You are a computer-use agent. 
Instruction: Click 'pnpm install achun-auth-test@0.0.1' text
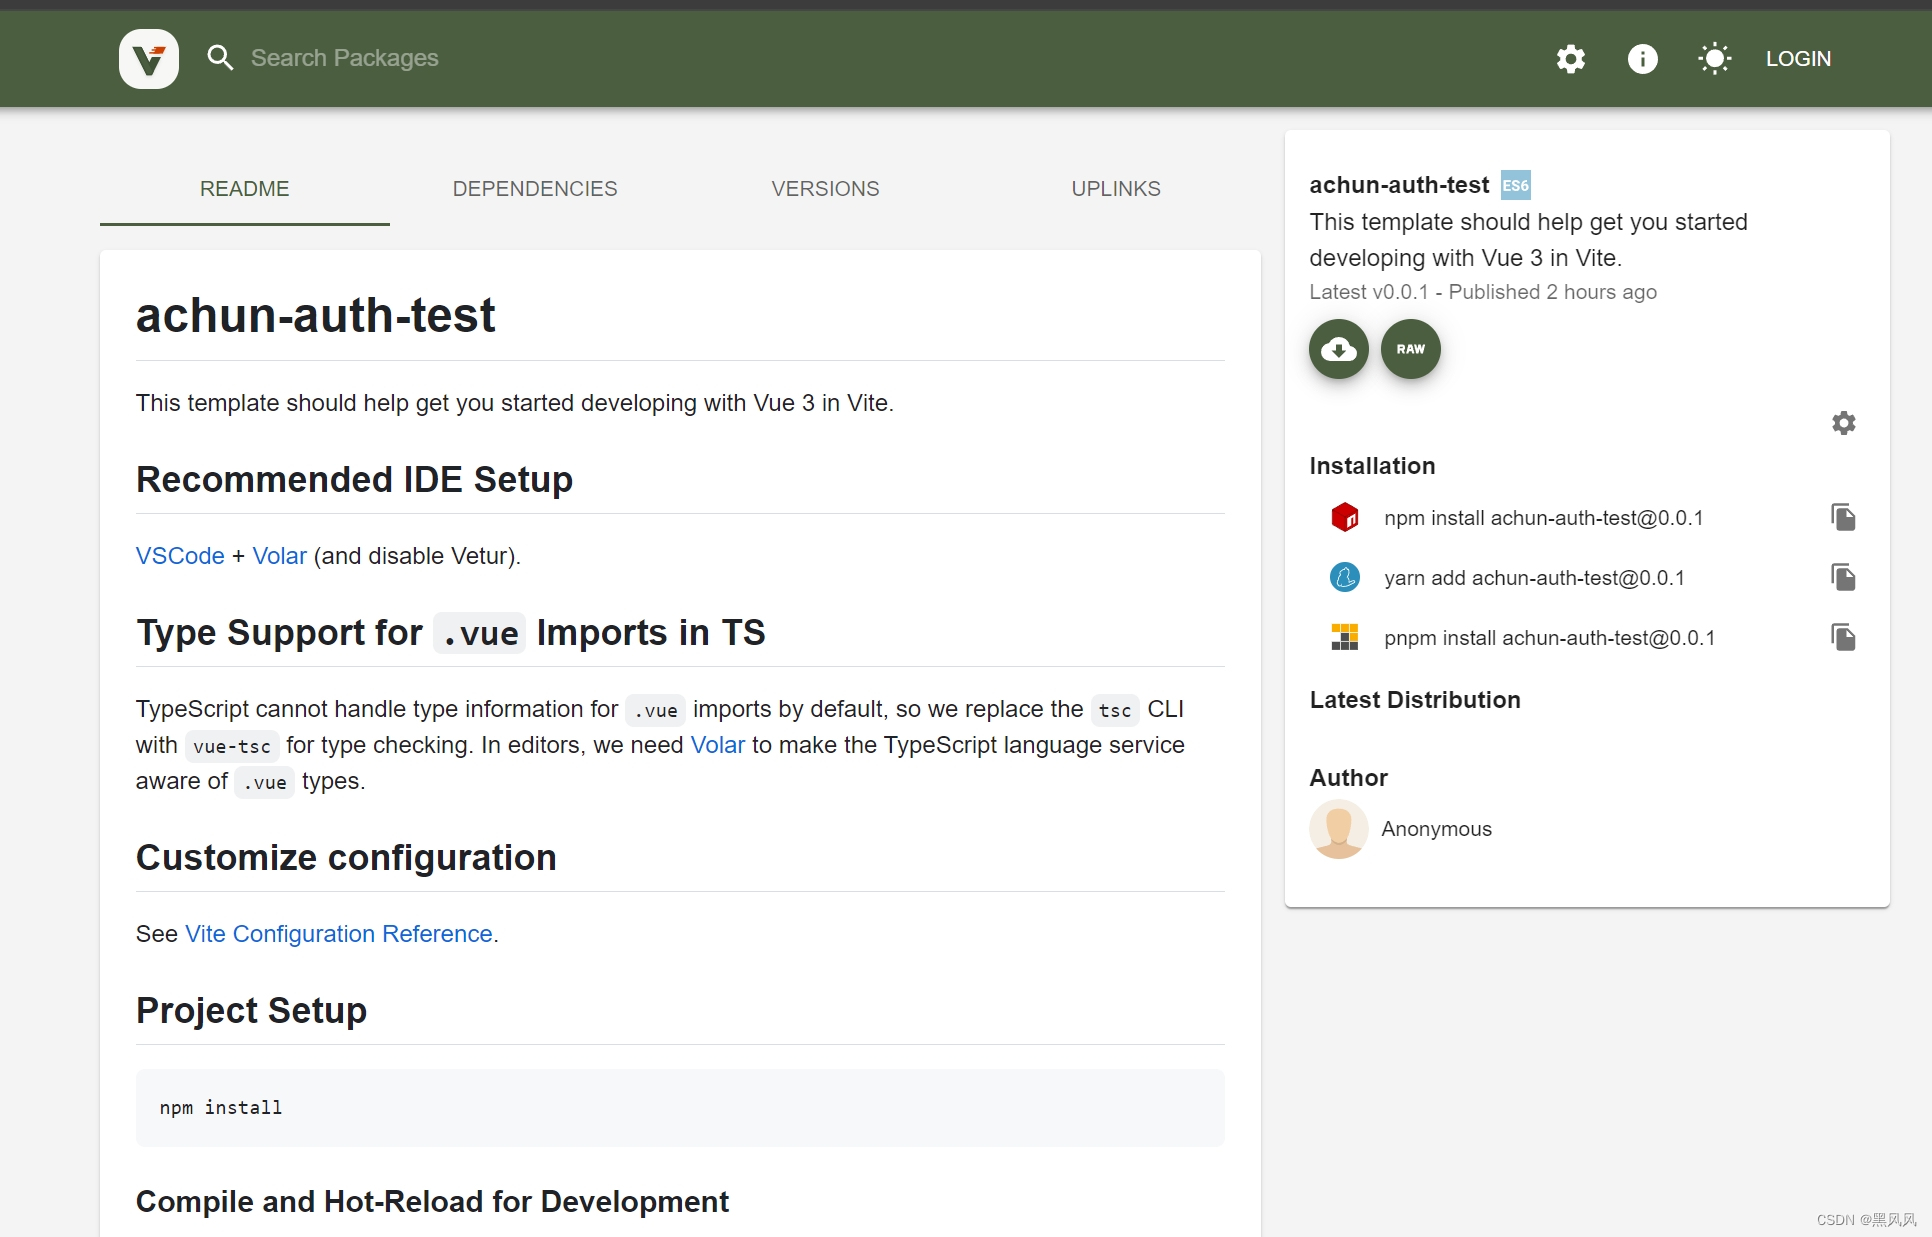[1550, 638]
